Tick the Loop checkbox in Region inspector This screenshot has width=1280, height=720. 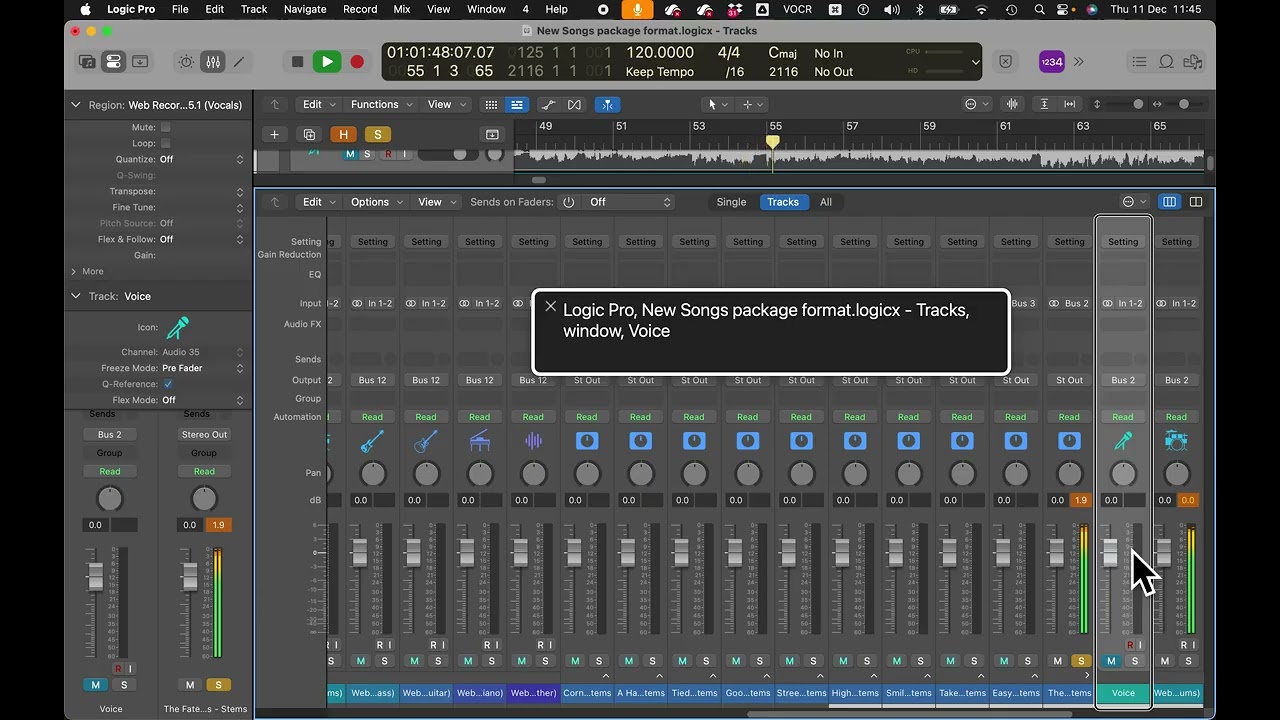166,143
